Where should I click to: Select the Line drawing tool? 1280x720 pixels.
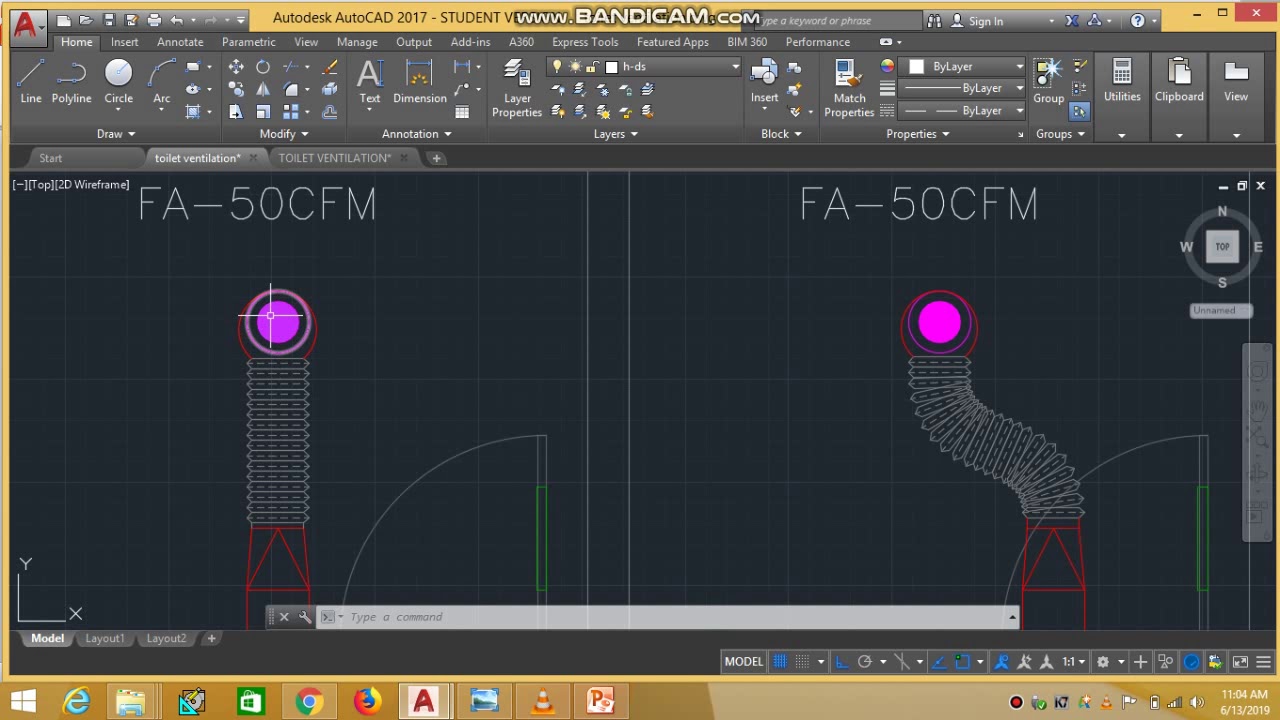31,81
